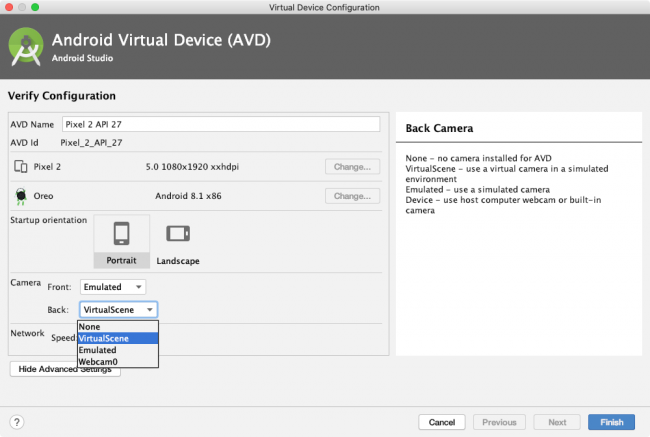Screen dimensions: 650x437
Task: Click the red close window button
Action: click(x=9, y=8)
